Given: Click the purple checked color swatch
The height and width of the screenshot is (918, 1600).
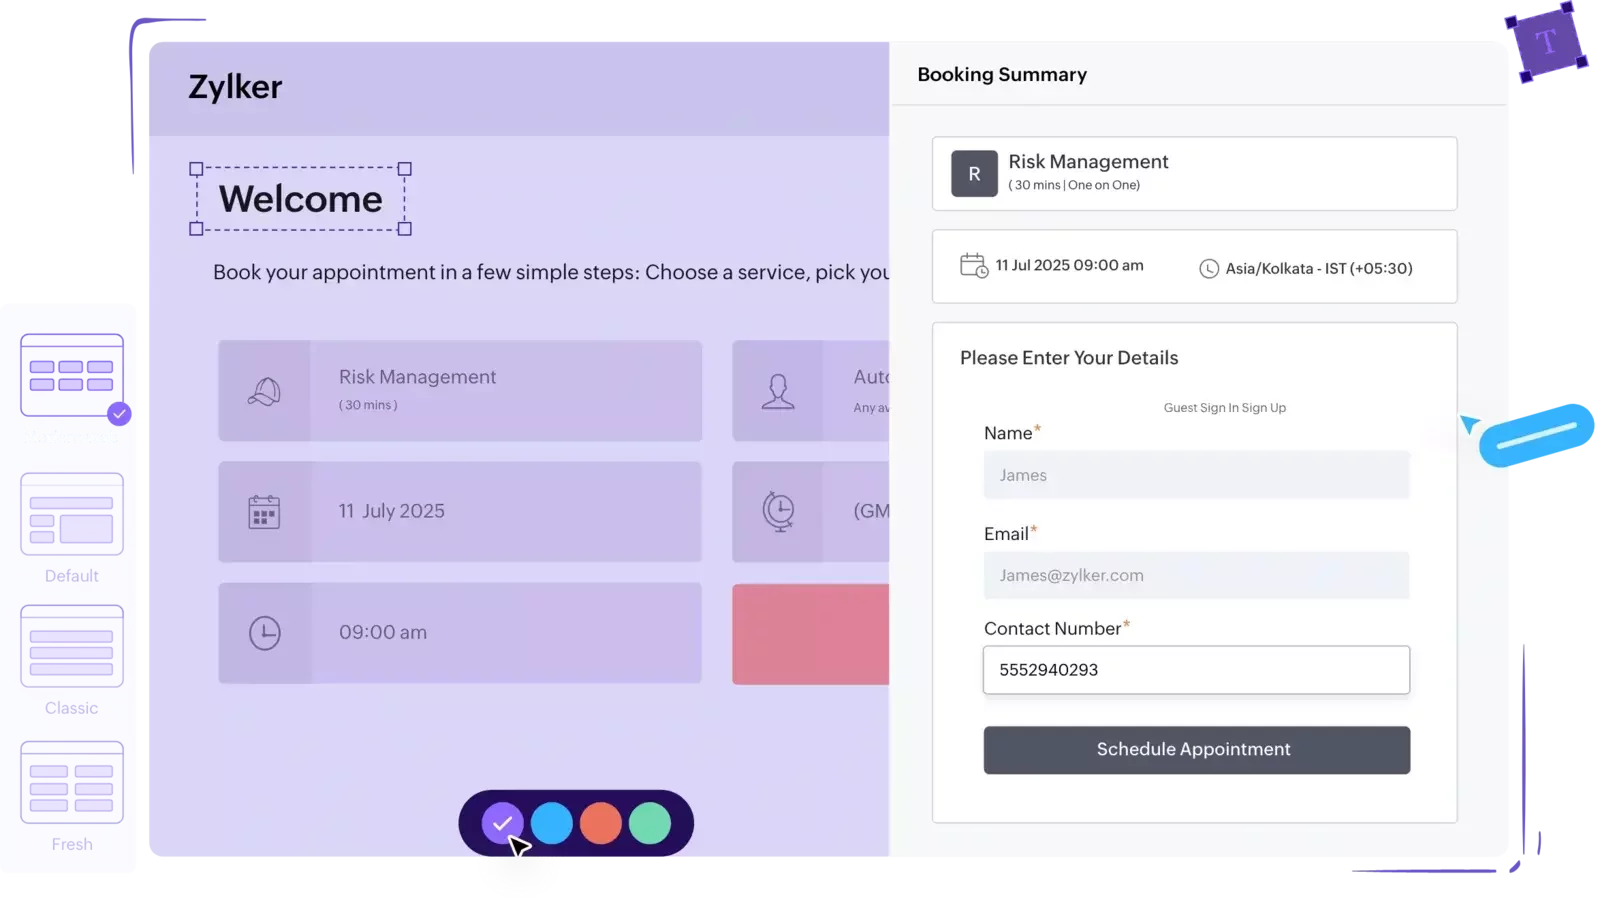Looking at the screenshot, I should [x=502, y=823].
